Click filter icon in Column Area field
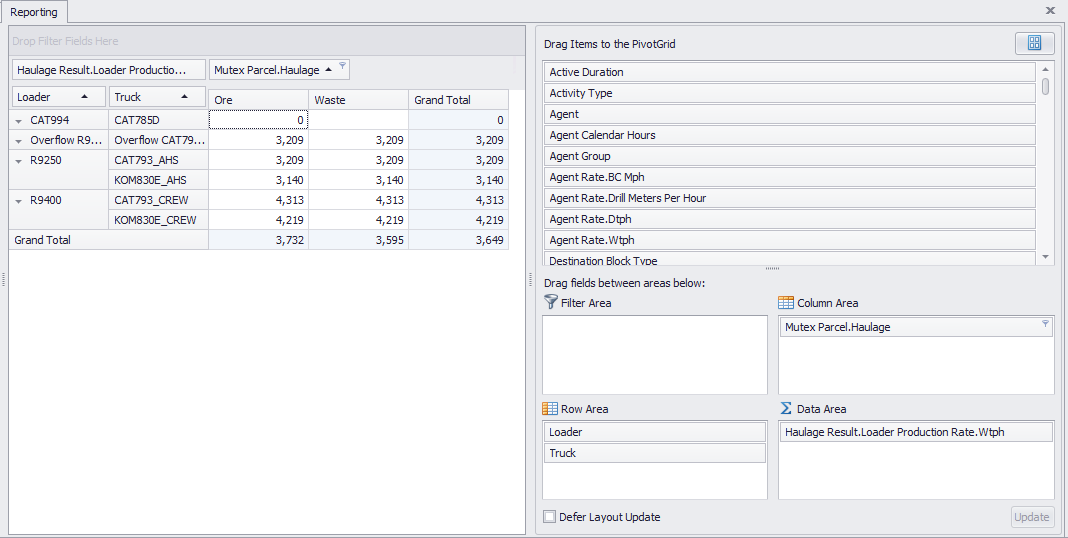The image size is (1068, 538). pyautogui.click(x=1045, y=324)
